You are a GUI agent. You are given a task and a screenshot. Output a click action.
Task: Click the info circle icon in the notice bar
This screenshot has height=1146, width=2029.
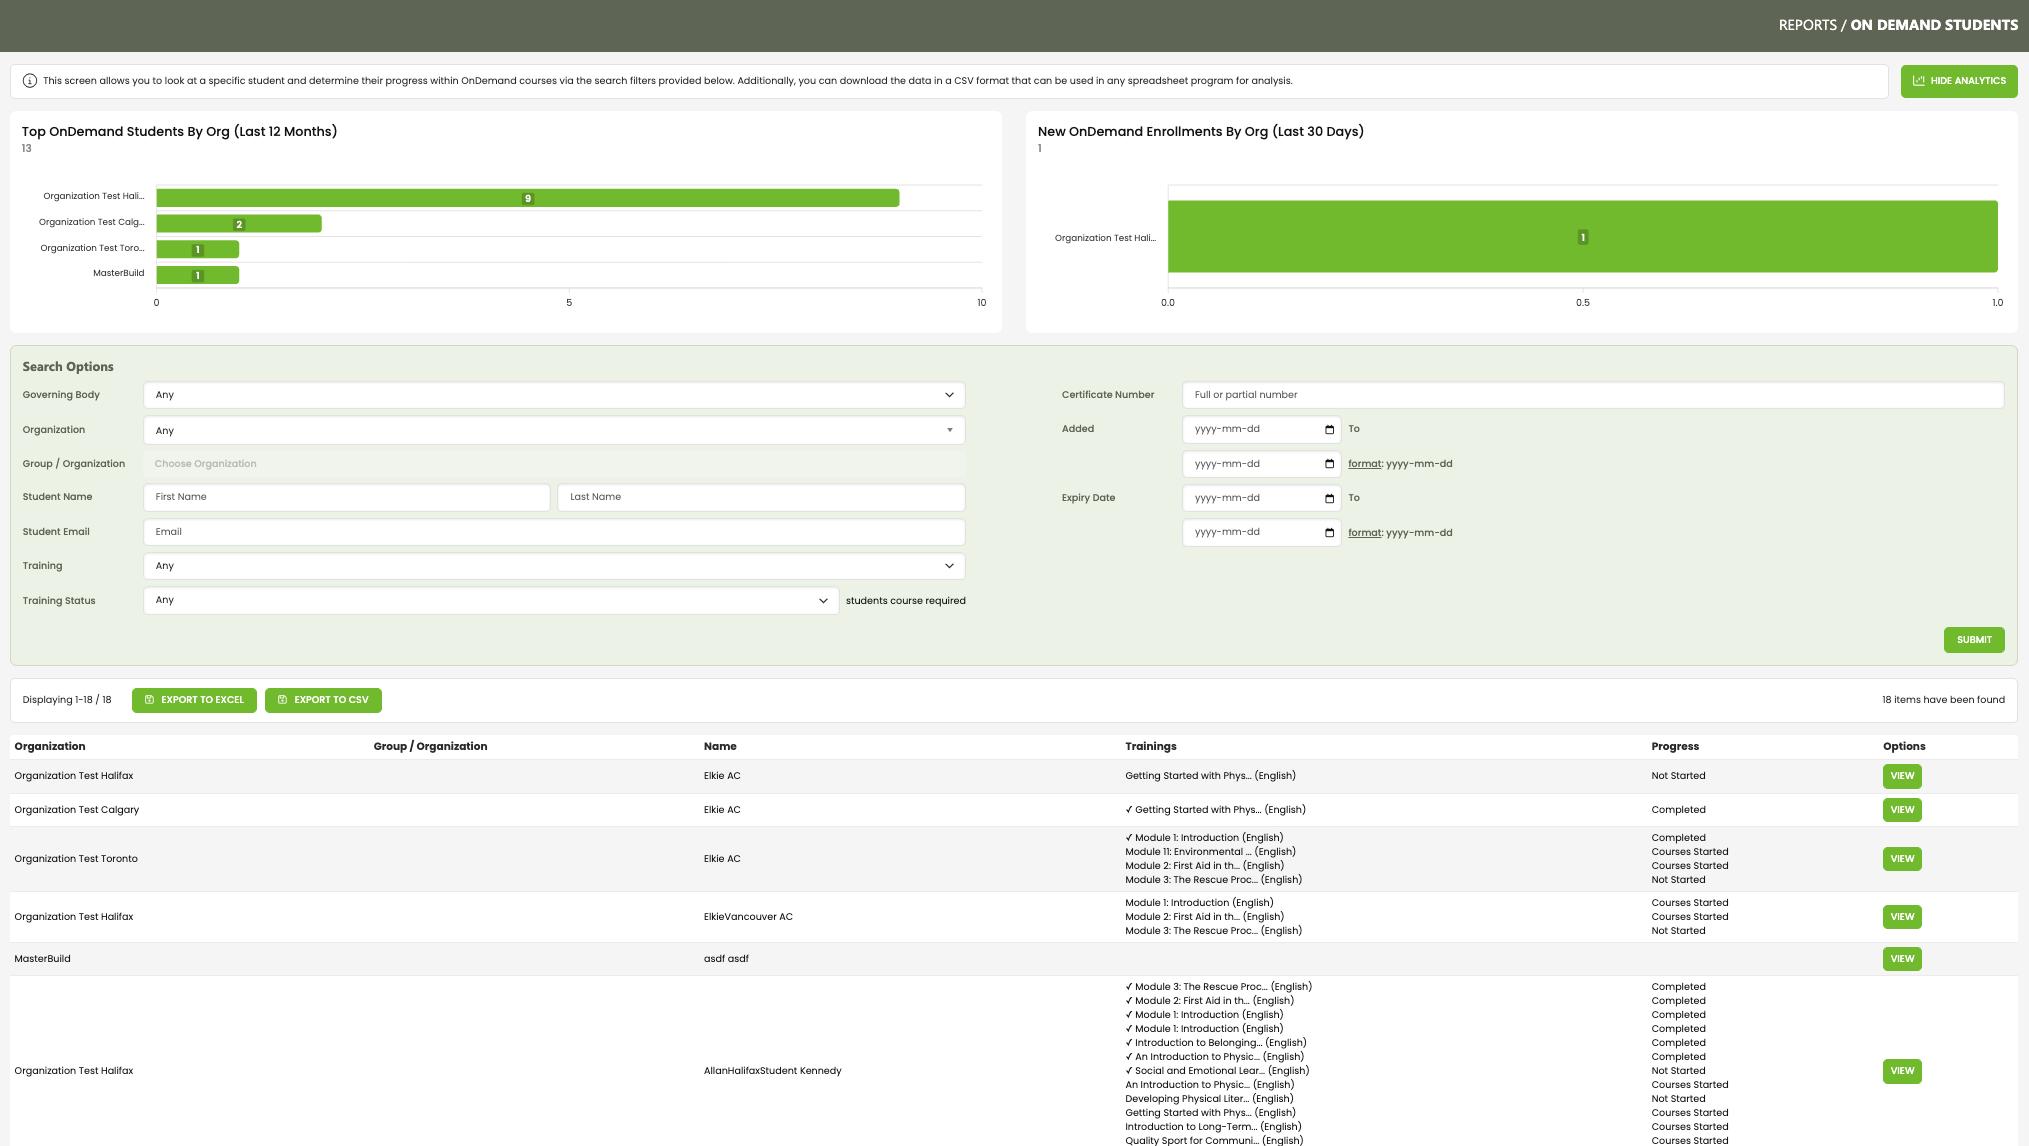click(30, 81)
